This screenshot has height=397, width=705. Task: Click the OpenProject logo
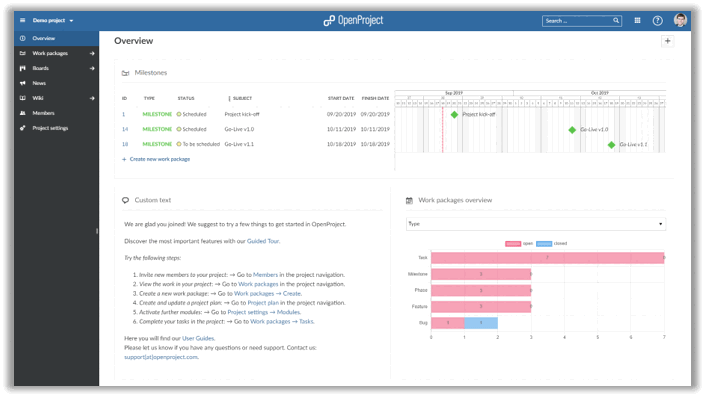[x=353, y=20]
